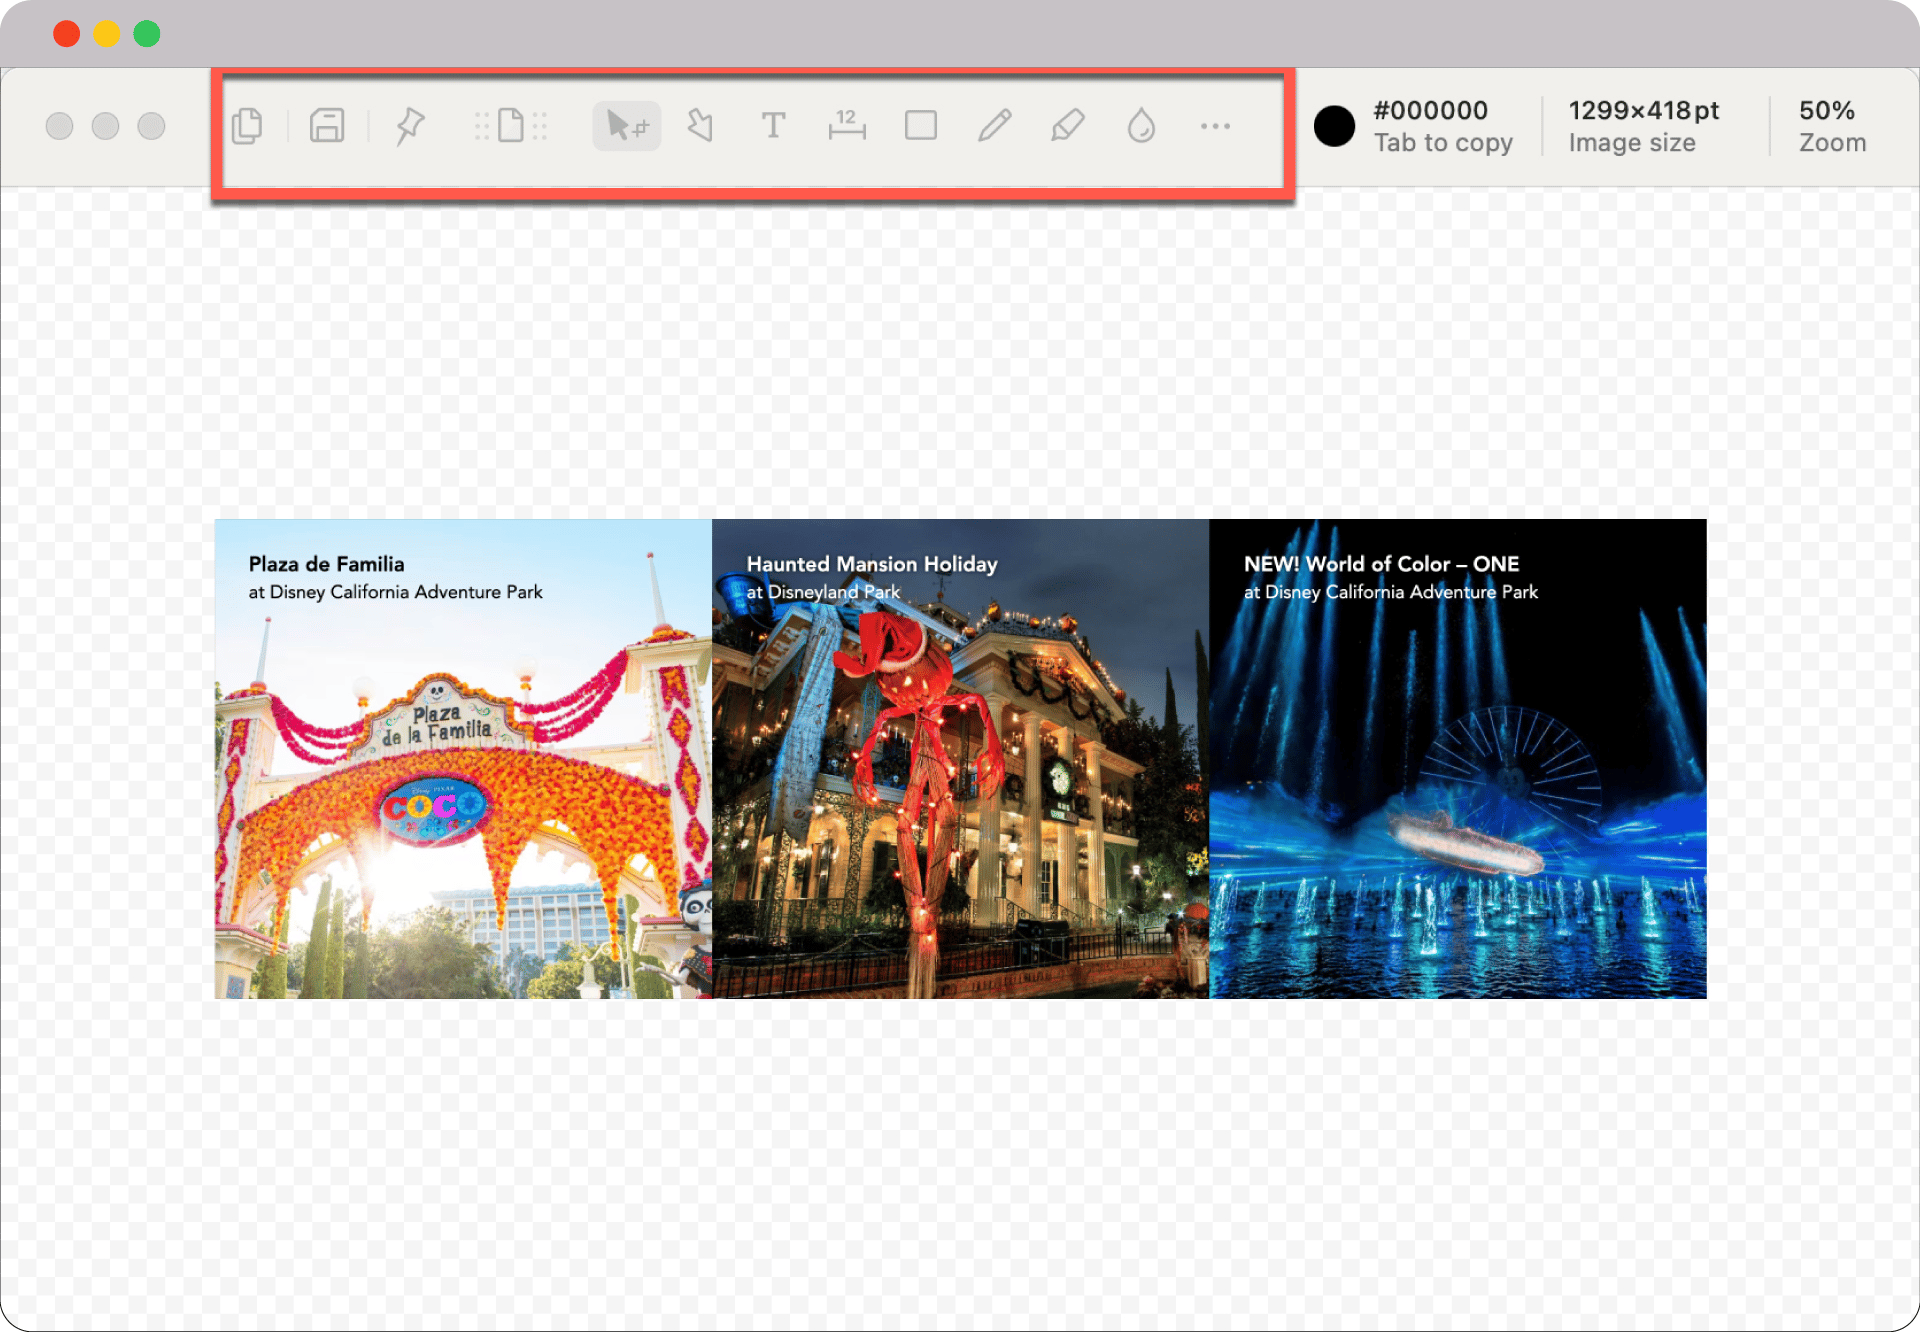Pin the screenshot with pushpin icon

click(x=409, y=126)
